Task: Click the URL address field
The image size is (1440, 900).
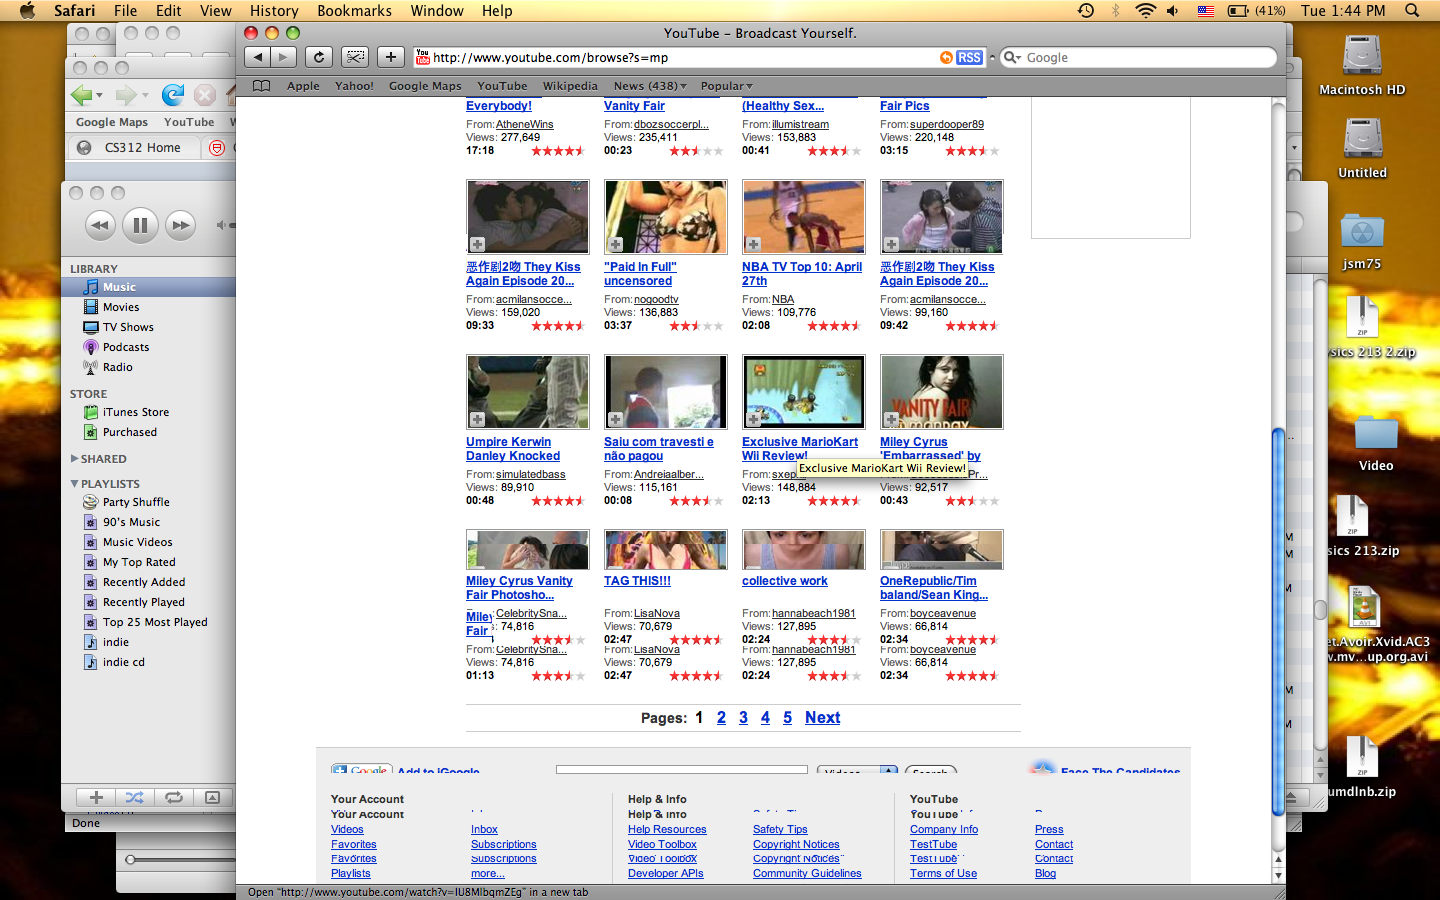Action: 685,58
